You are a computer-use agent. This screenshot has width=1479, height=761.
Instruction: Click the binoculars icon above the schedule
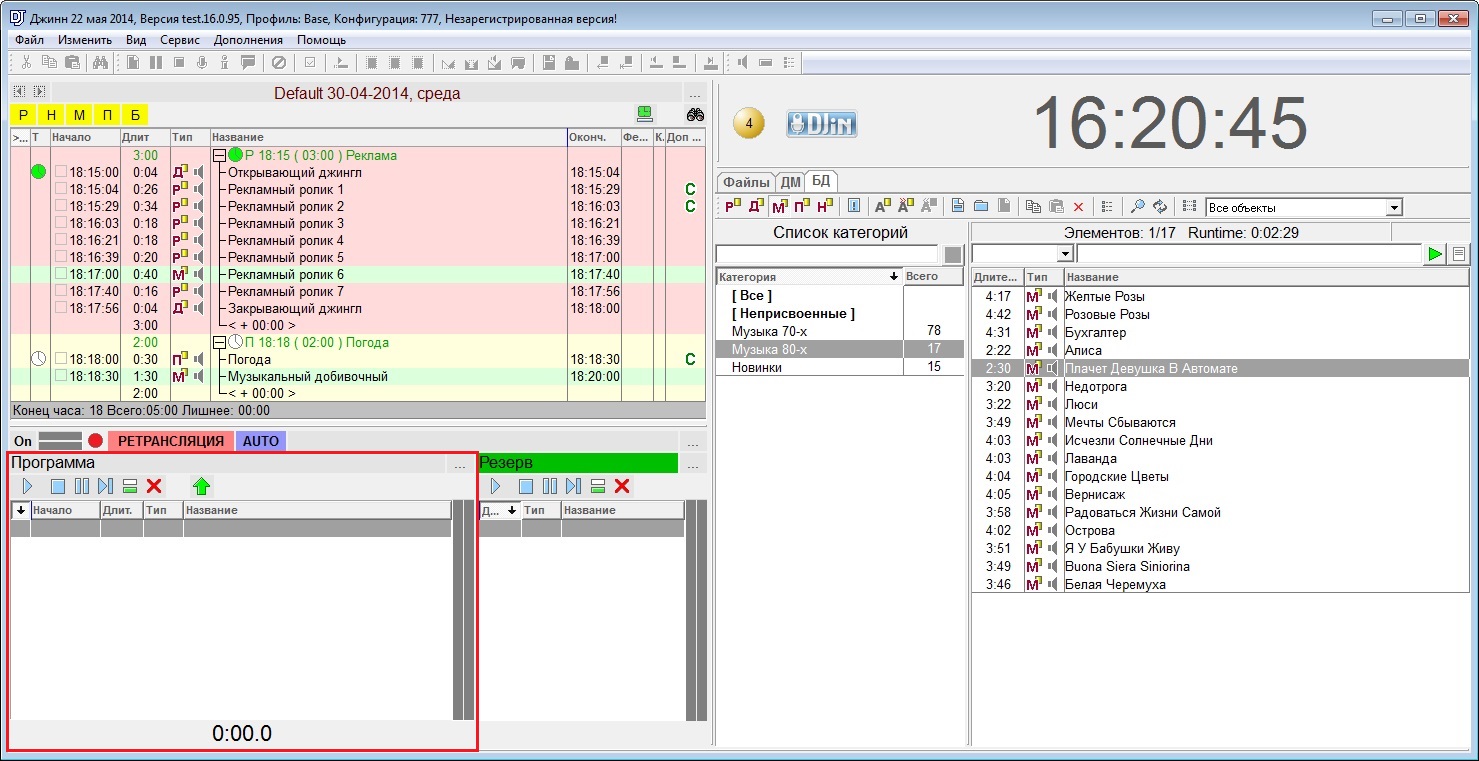(695, 114)
